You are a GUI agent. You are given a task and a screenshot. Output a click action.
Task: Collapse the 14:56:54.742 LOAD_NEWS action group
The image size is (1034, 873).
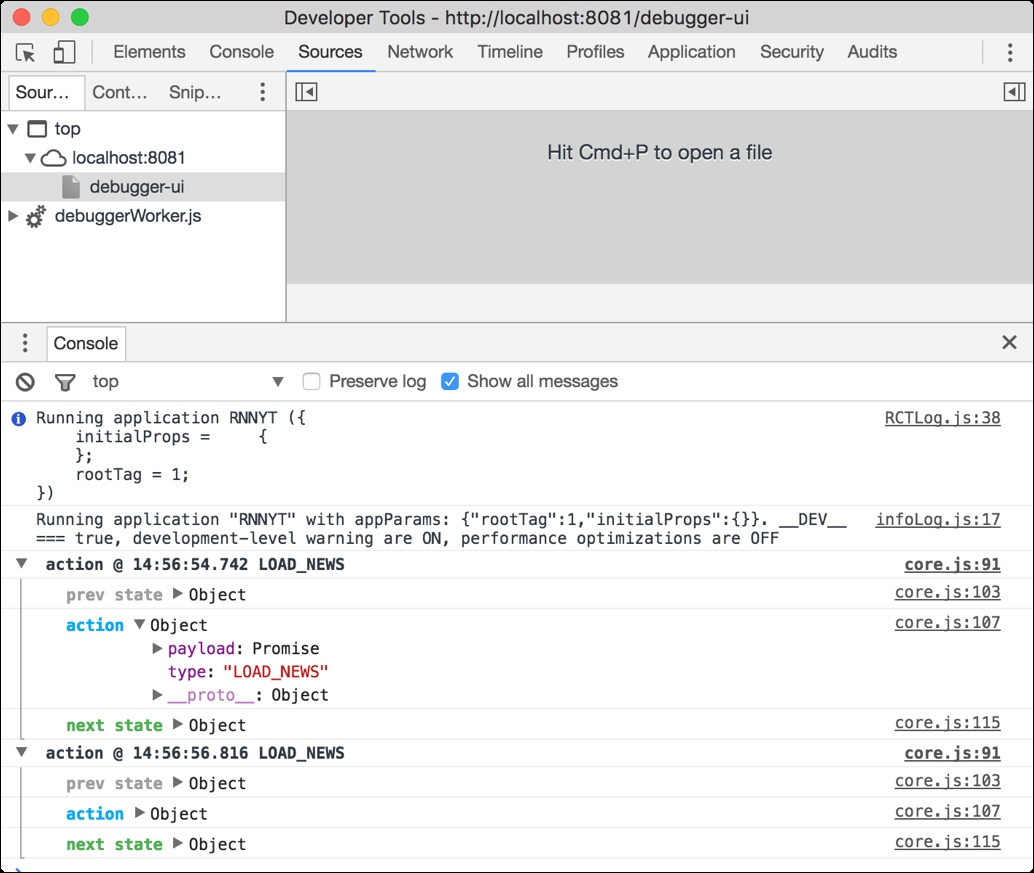tap(22, 564)
